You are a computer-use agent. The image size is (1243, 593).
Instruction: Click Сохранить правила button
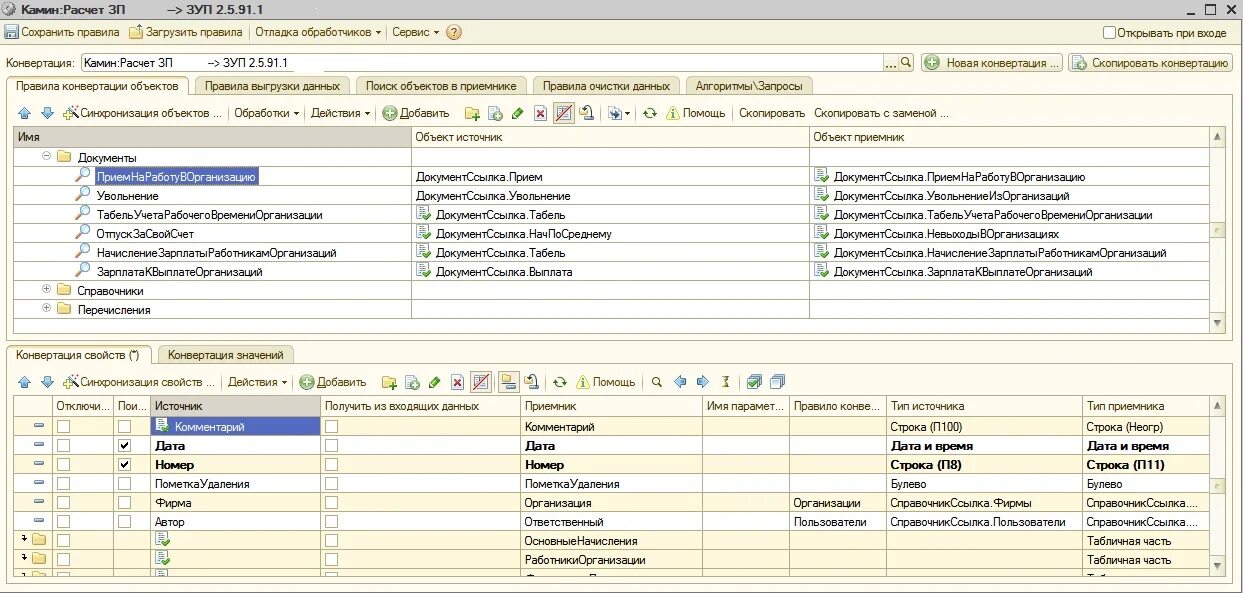click(61, 32)
